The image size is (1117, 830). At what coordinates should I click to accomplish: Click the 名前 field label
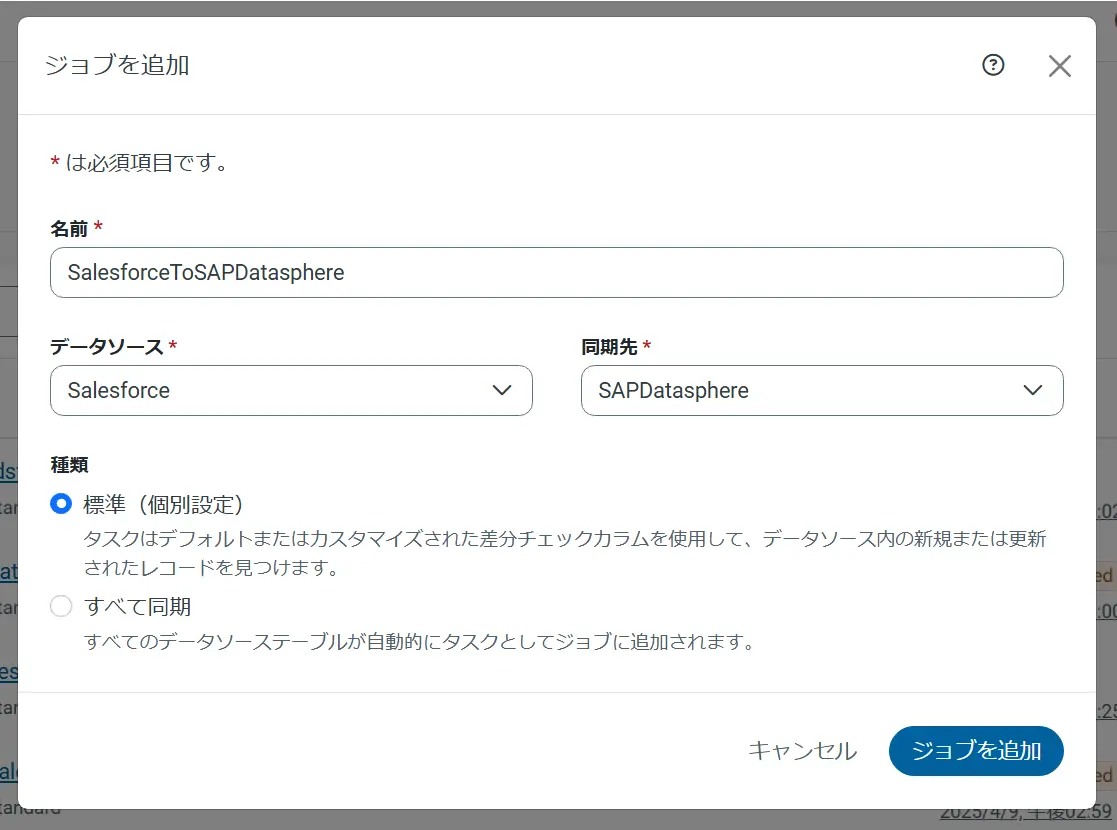(x=69, y=229)
